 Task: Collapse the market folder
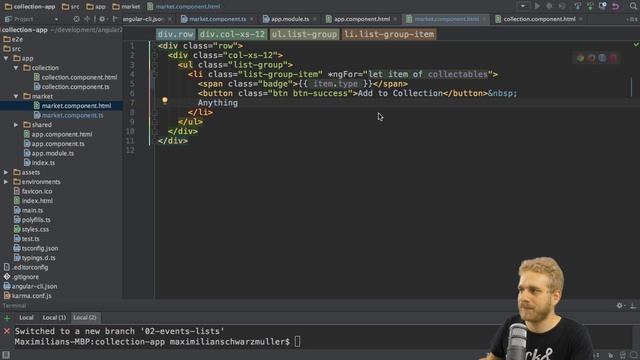pos(16,96)
